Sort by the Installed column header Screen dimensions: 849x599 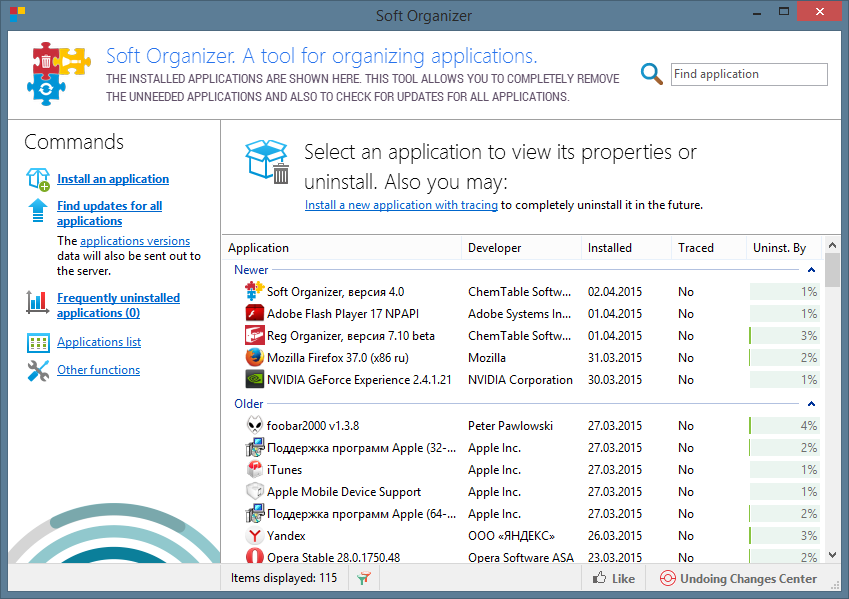pos(625,248)
